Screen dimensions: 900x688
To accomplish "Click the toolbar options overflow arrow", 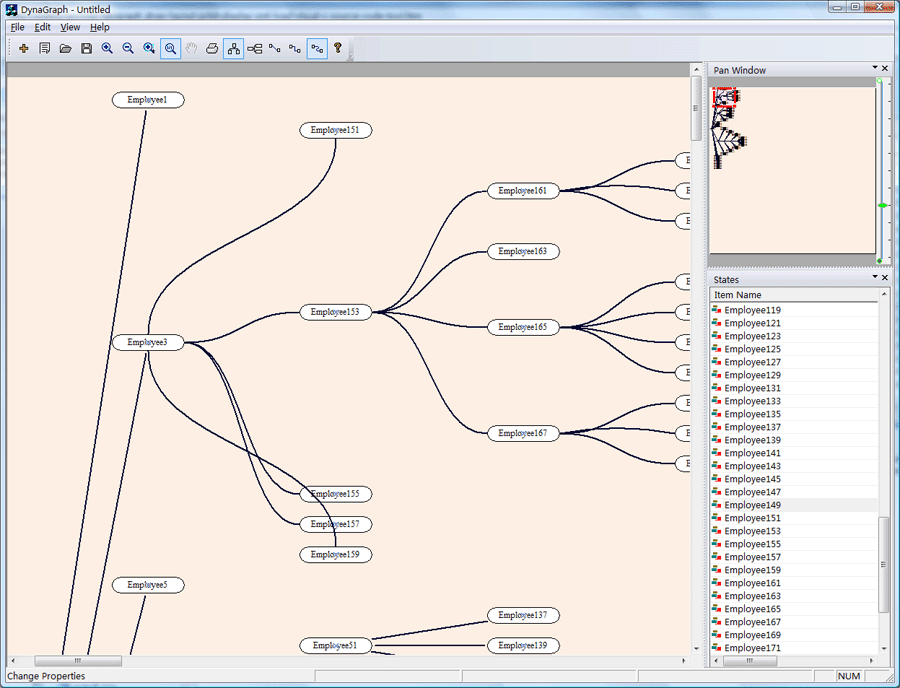I will point(350,56).
